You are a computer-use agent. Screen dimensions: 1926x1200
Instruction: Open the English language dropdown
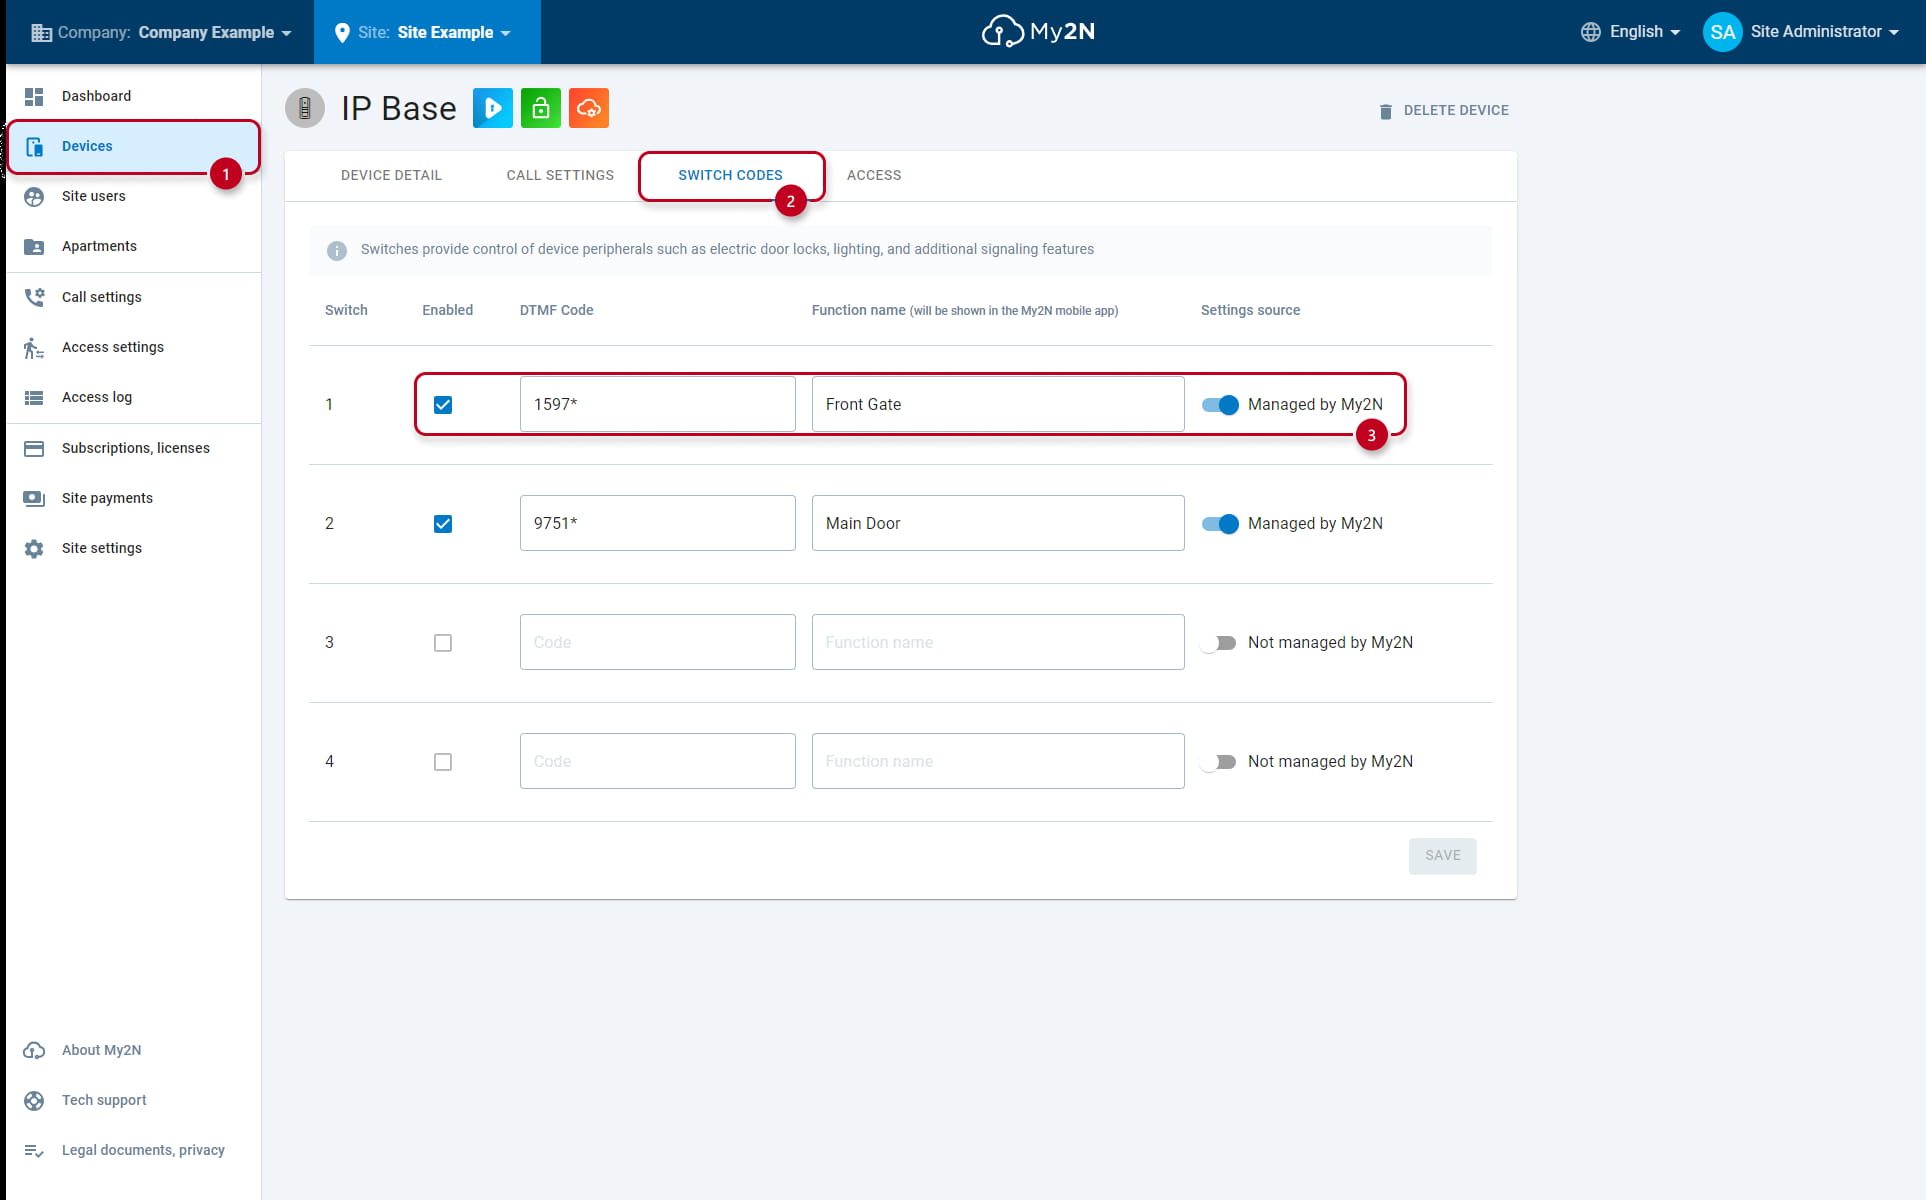(x=1631, y=32)
